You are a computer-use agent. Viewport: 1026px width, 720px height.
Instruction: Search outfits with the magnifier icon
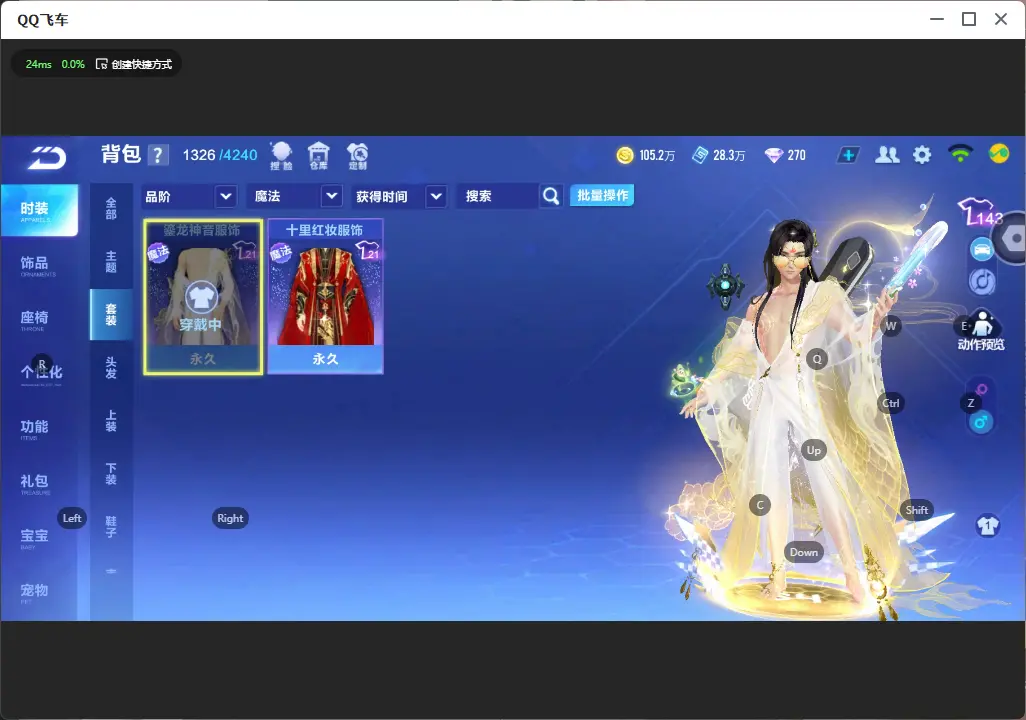551,196
